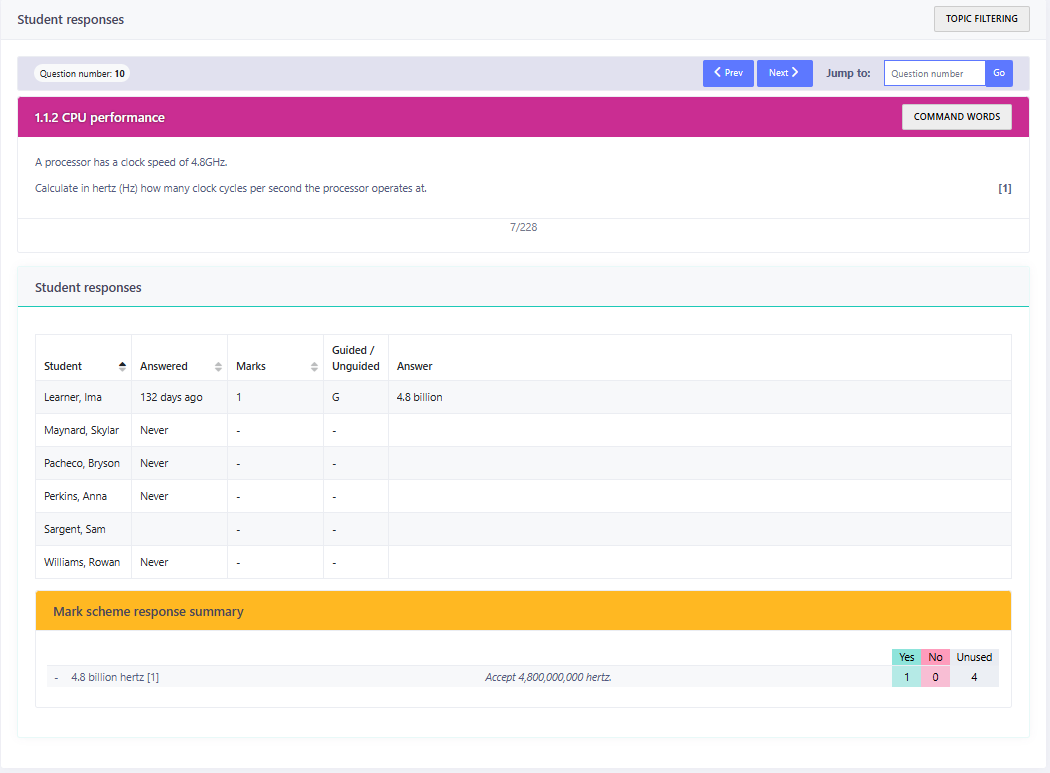Click the Jump to question number field
The width and height of the screenshot is (1050, 773).
934,73
